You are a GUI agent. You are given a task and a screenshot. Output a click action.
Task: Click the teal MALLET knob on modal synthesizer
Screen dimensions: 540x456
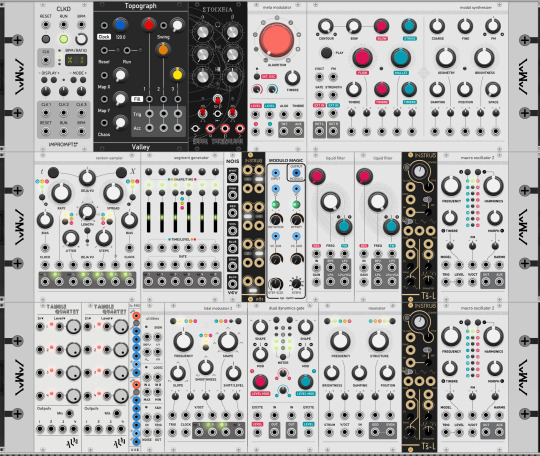point(401,58)
